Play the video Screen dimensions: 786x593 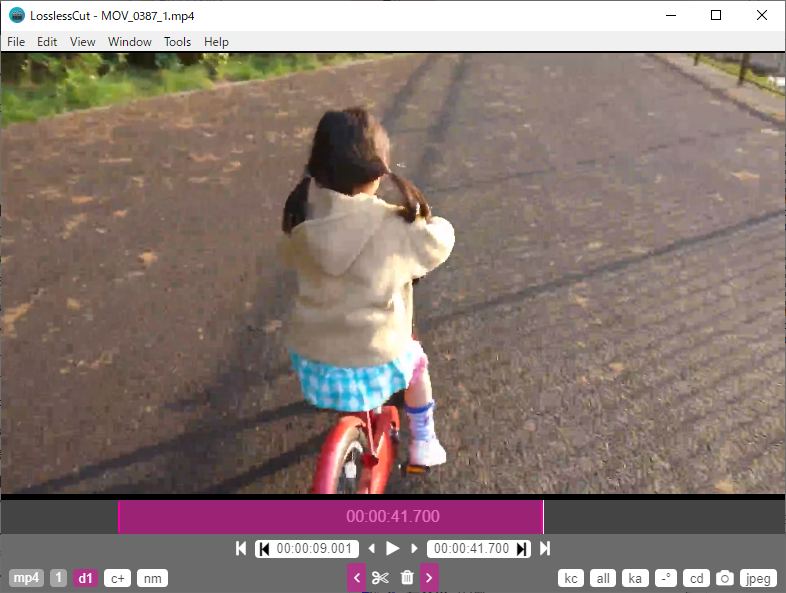click(x=392, y=548)
